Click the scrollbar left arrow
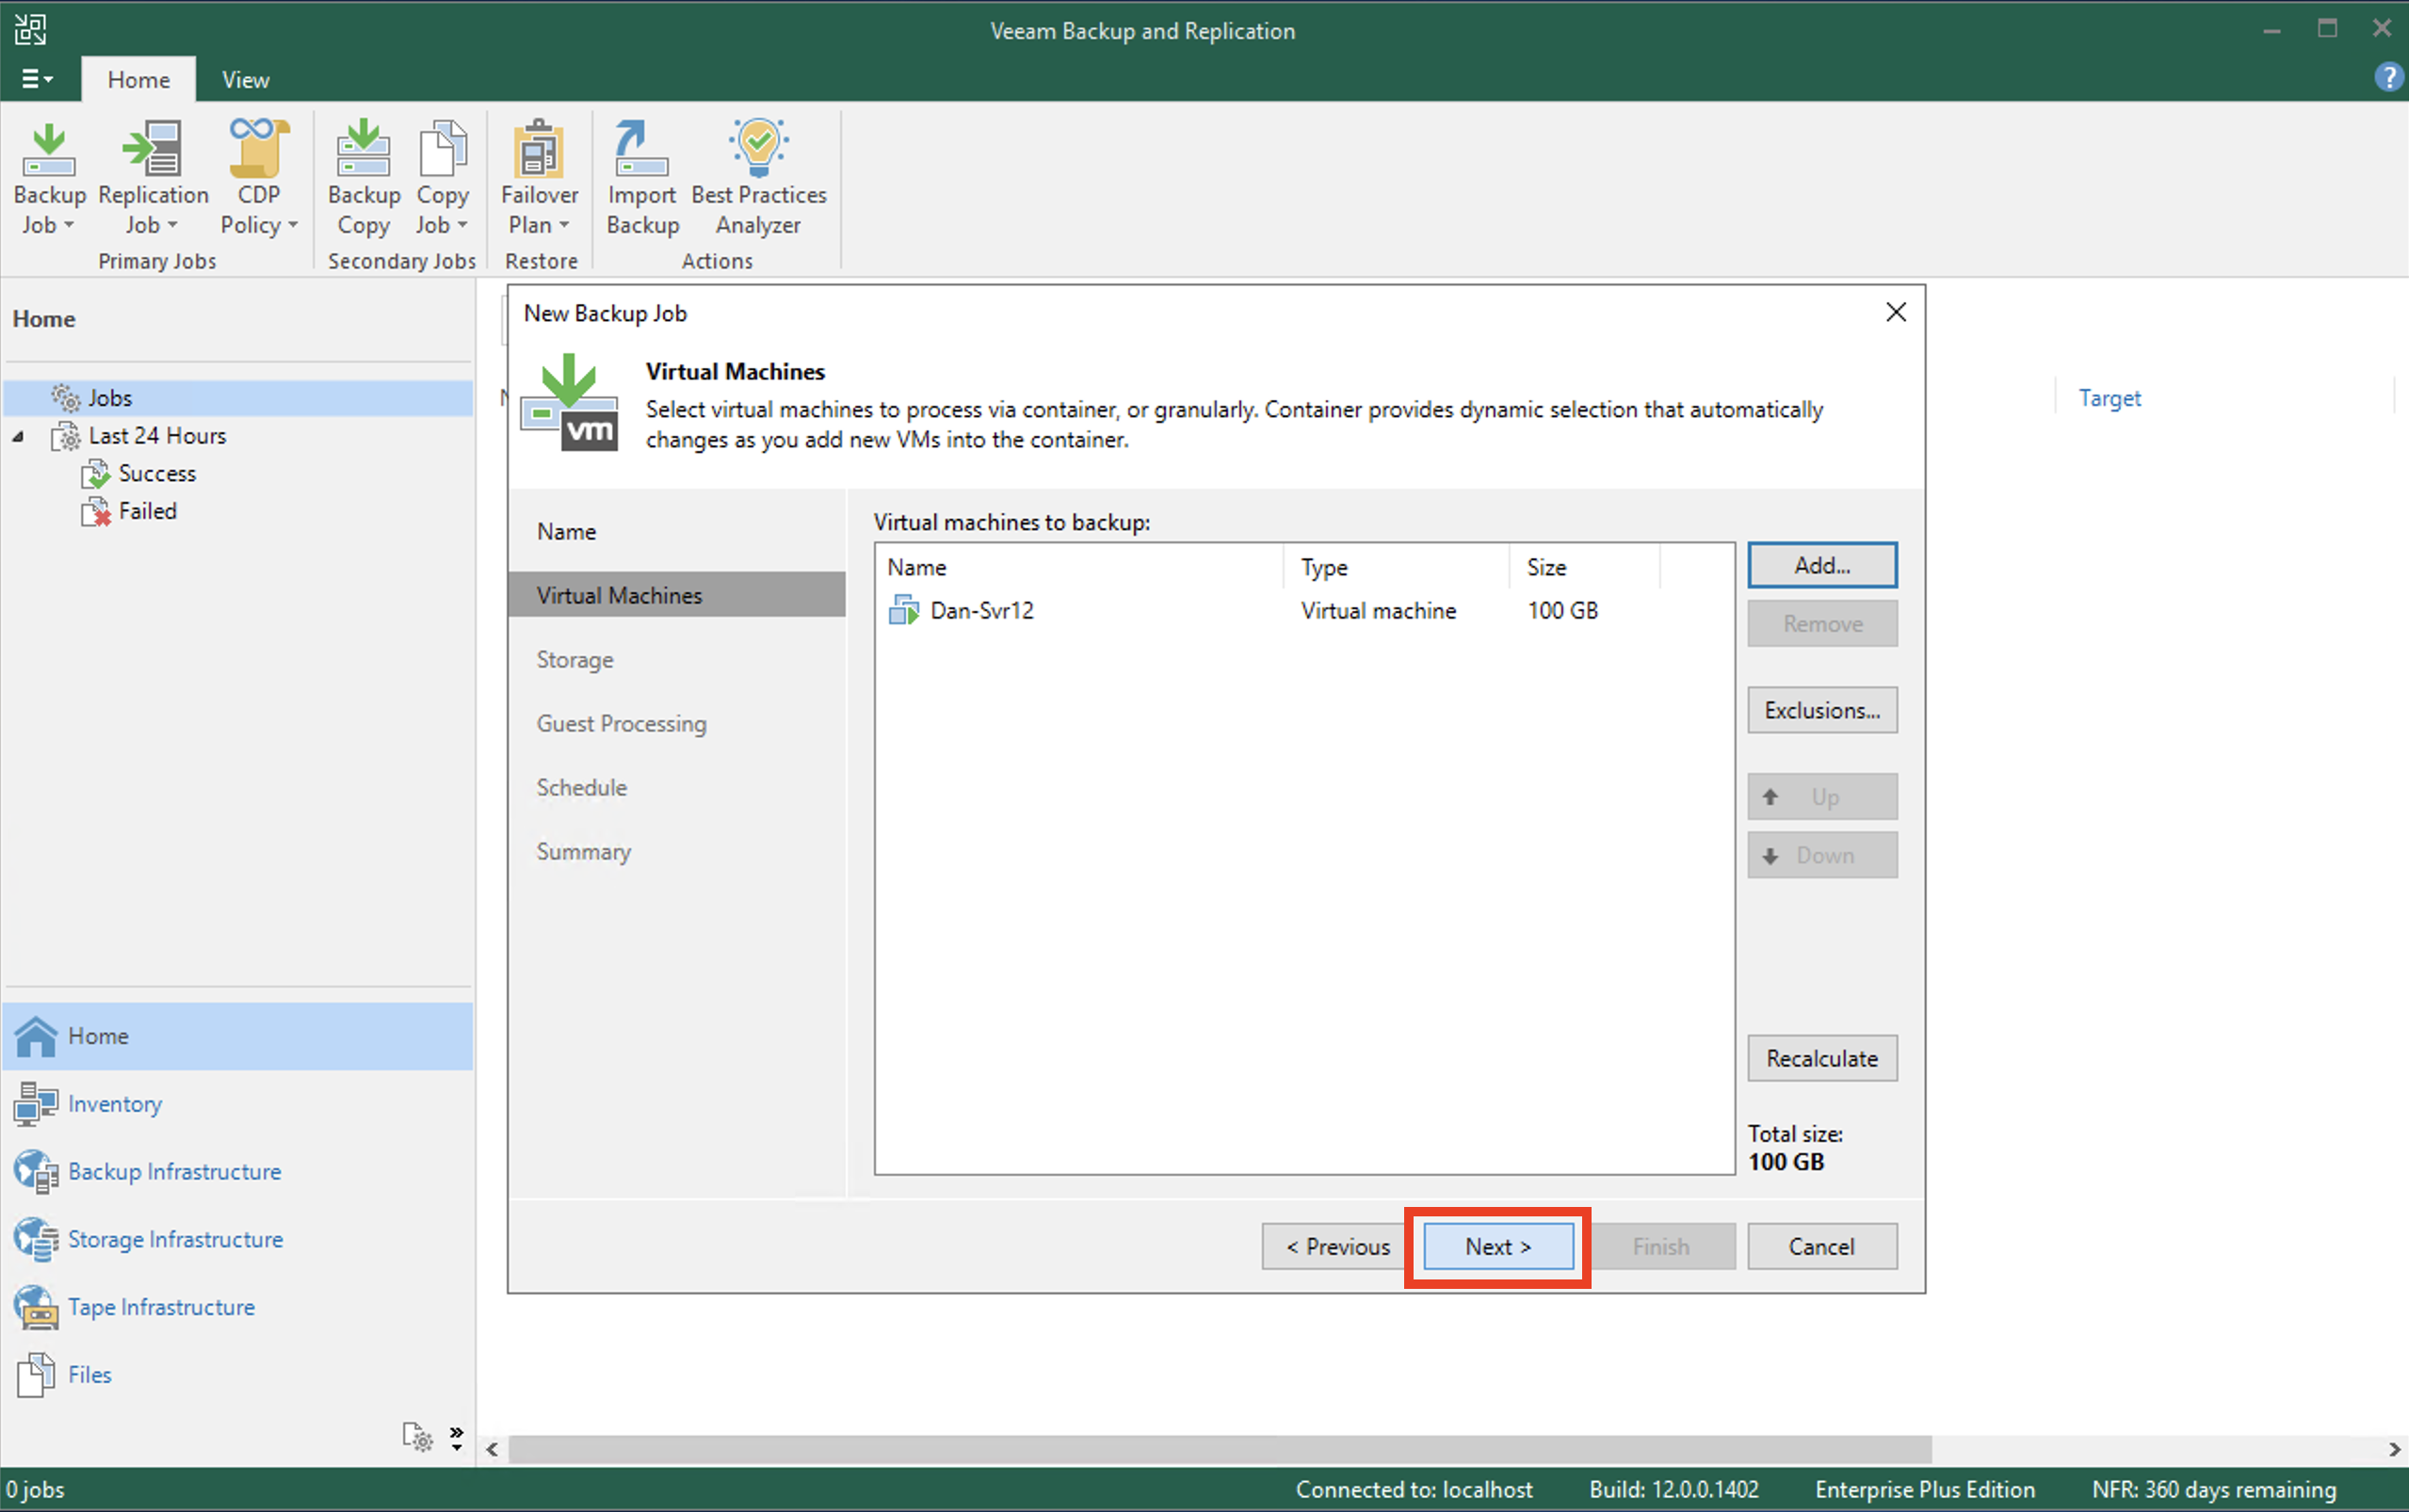 click(492, 1449)
